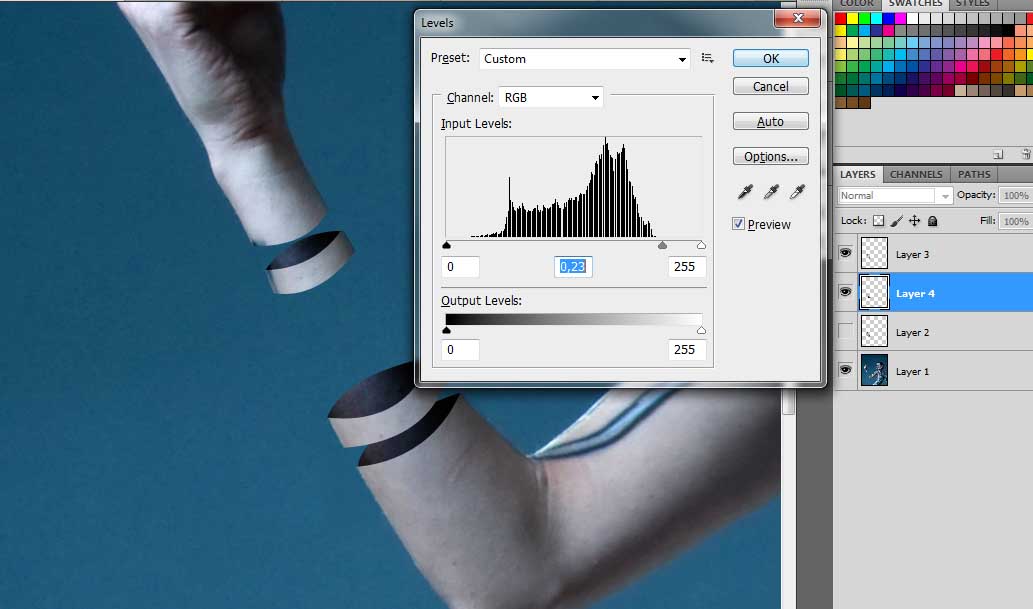
Task: Open the Options... button
Action: pyautogui.click(x=771, y=156)
